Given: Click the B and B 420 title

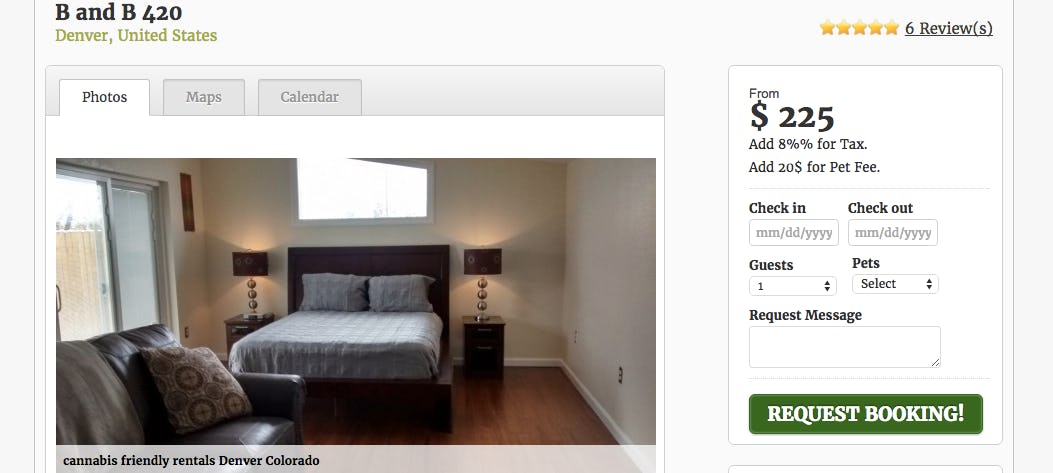Looking at the screenshot, I should pyautogui.click(x=118, y=12).
